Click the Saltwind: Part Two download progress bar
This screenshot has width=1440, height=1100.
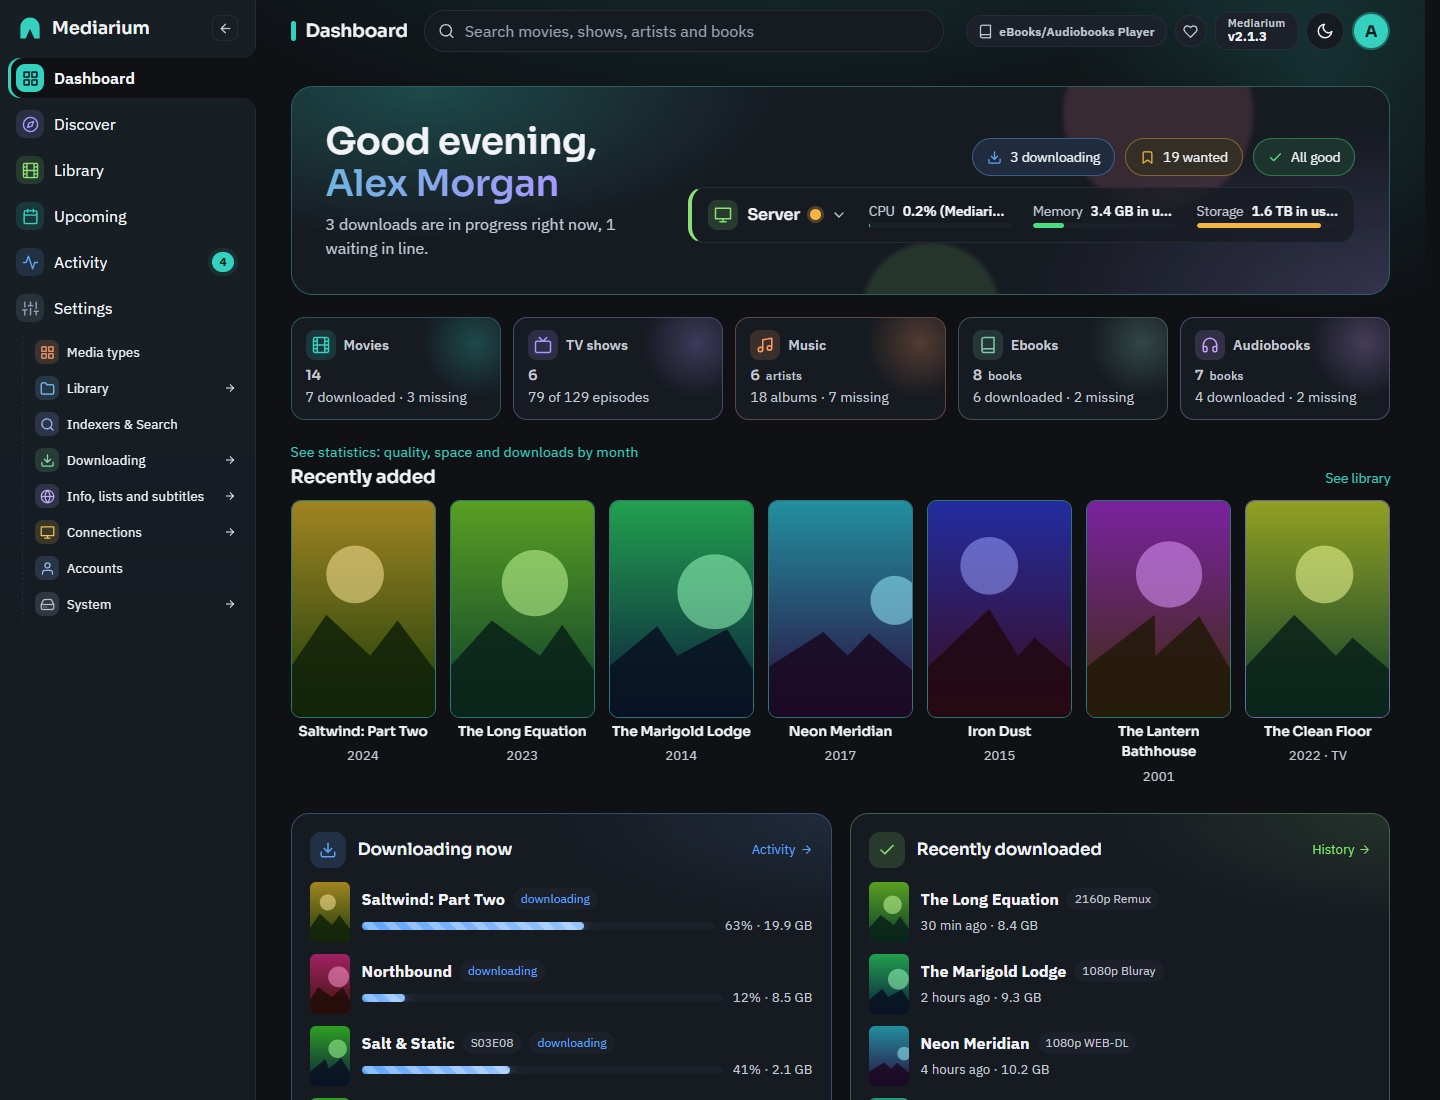pos(538,926)
